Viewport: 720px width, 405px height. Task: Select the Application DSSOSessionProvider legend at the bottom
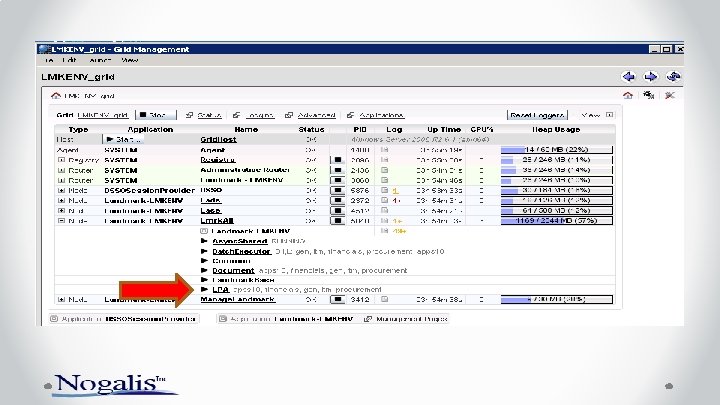click(124, 319)
